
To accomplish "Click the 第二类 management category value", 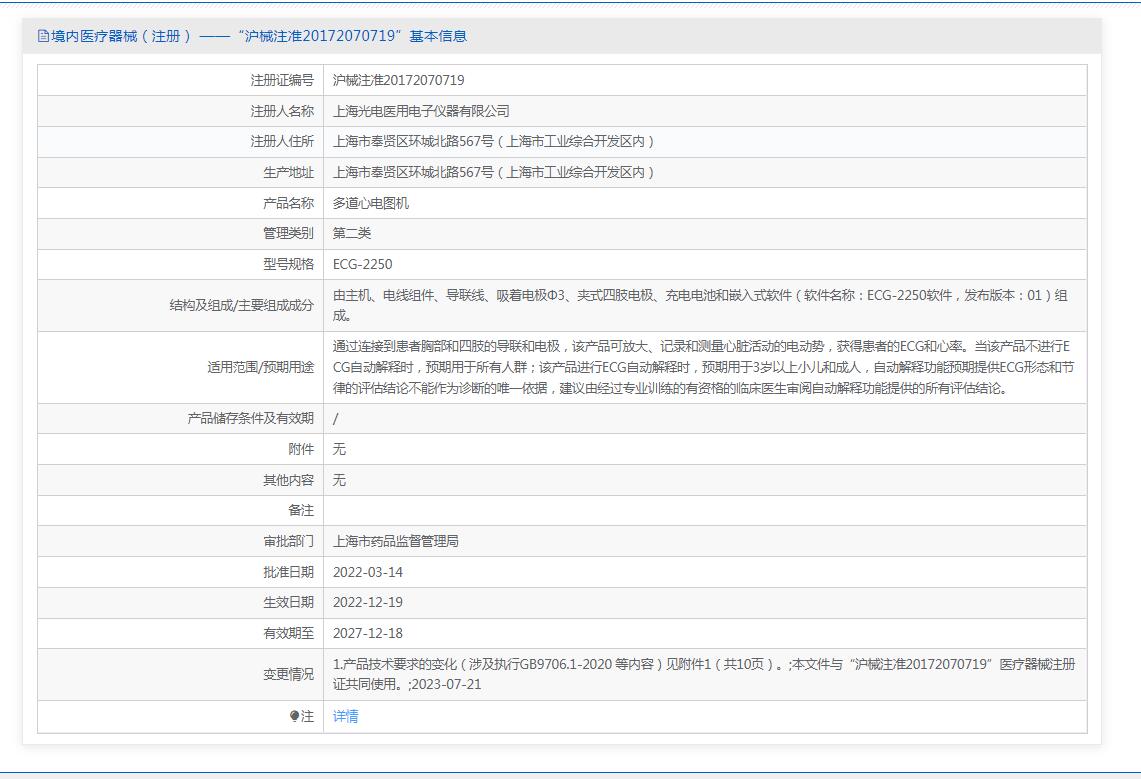I will coord(351,233).
